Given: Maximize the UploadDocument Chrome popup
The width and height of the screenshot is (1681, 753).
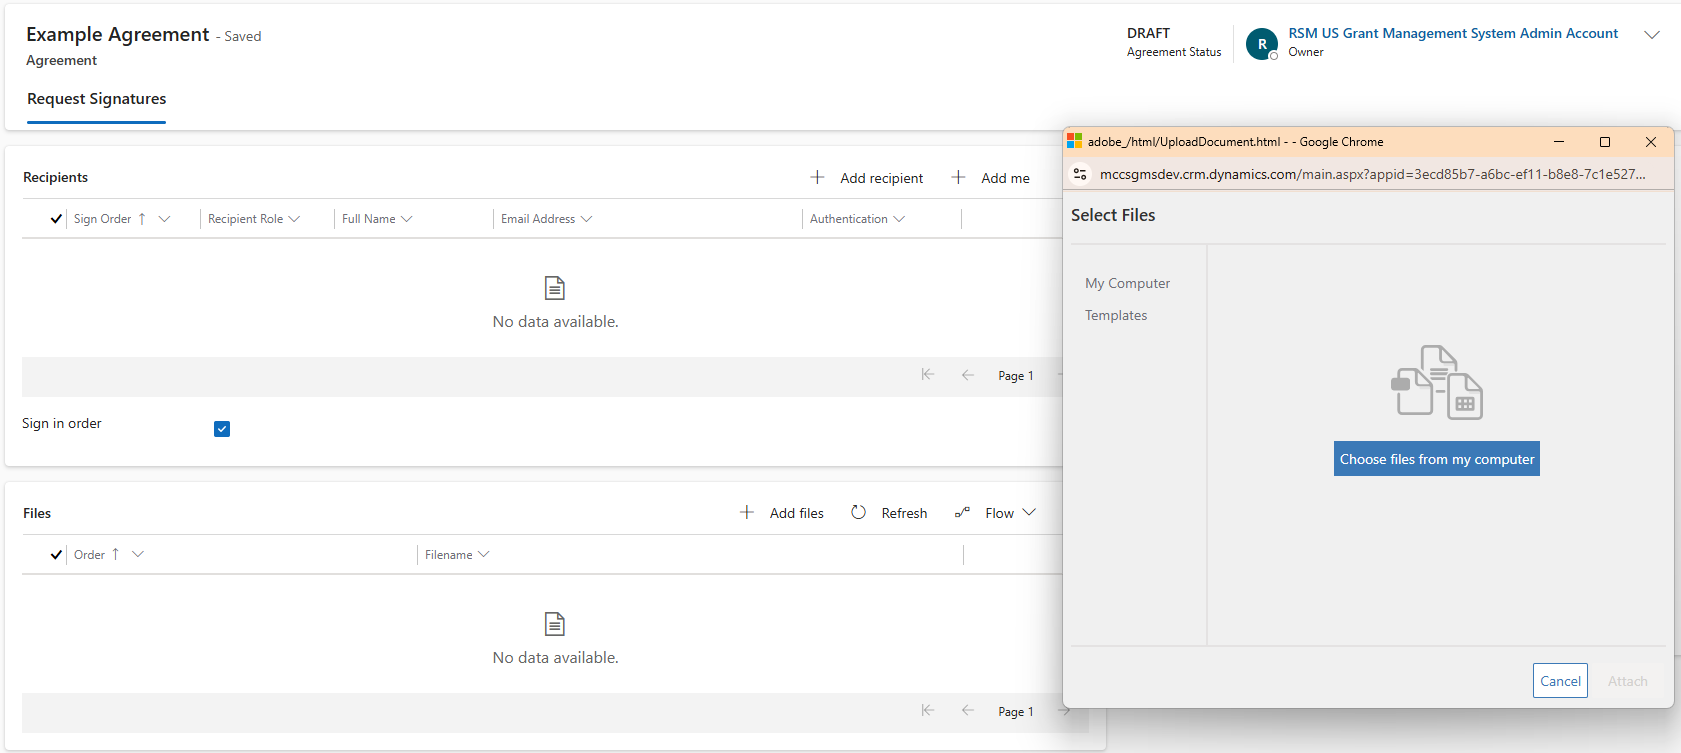Looking at the screenshot, I should point(1605,142).
